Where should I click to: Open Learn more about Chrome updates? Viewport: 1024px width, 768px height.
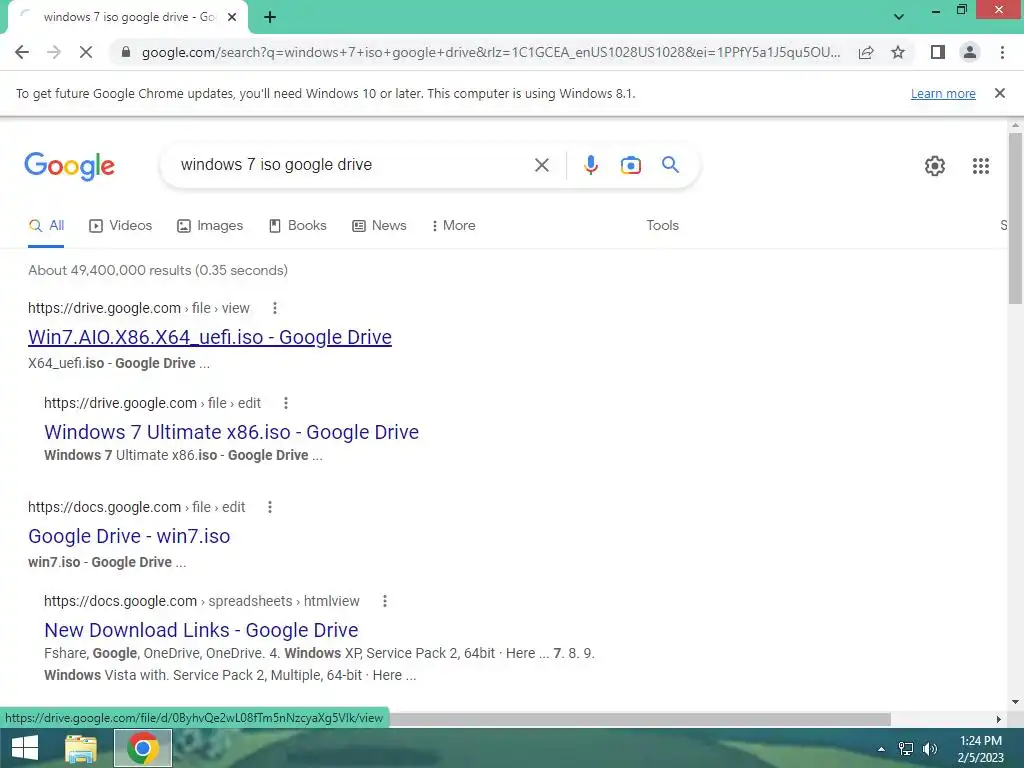(943, 93)
